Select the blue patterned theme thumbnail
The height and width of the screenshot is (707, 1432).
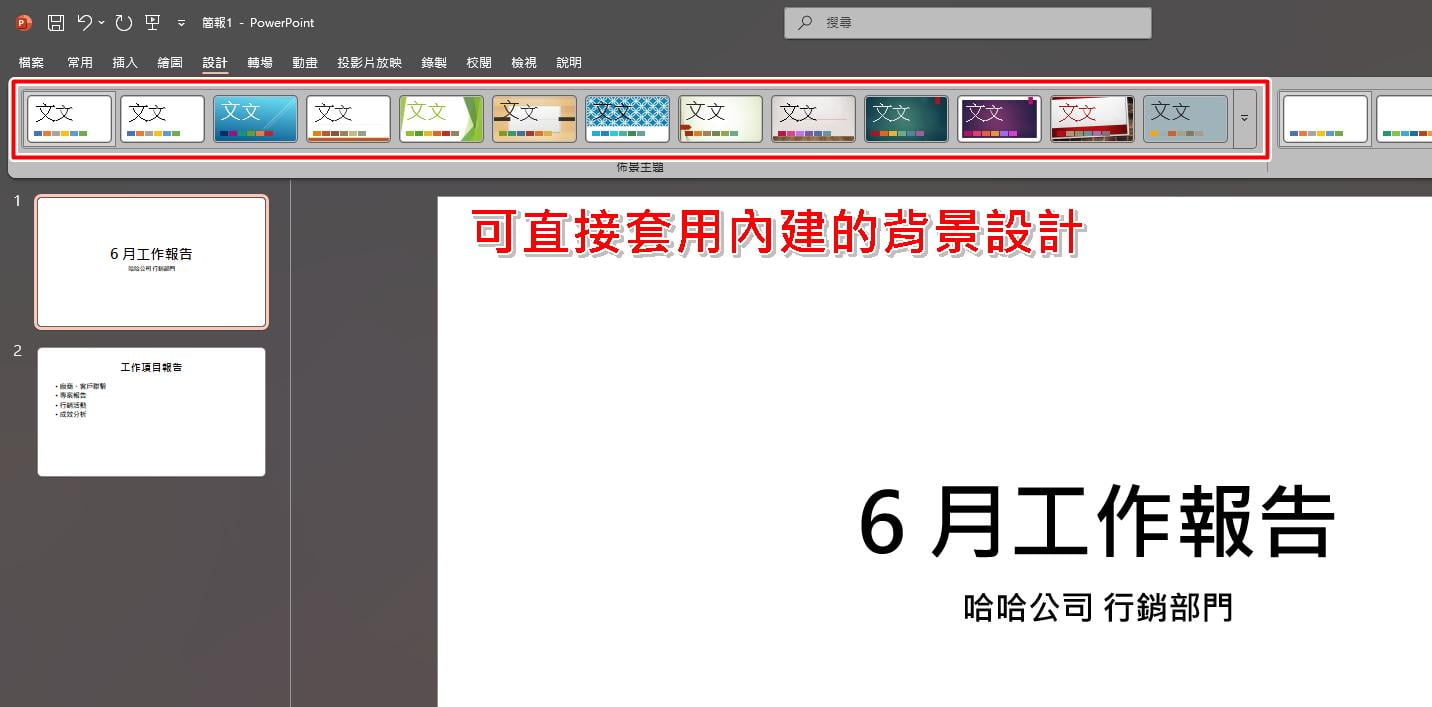[x=627, y=119]
